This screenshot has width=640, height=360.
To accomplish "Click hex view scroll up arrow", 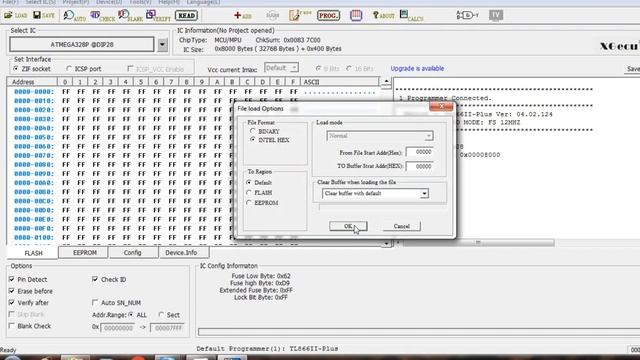I will point(386,82).
